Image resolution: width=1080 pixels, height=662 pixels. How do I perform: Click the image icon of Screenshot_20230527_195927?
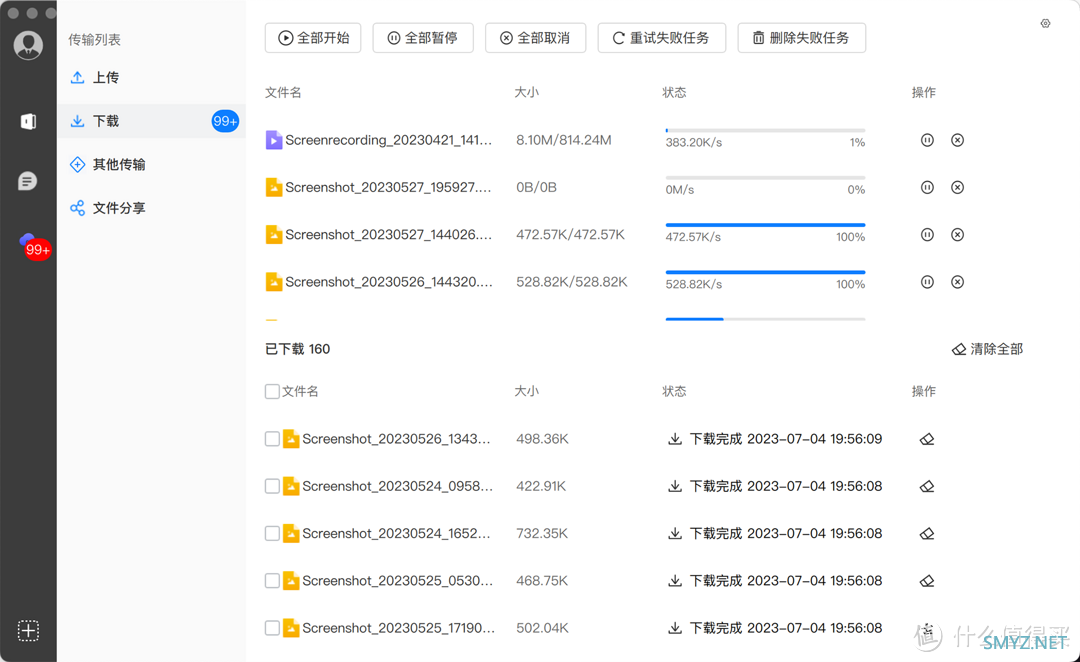coord(273,187)
